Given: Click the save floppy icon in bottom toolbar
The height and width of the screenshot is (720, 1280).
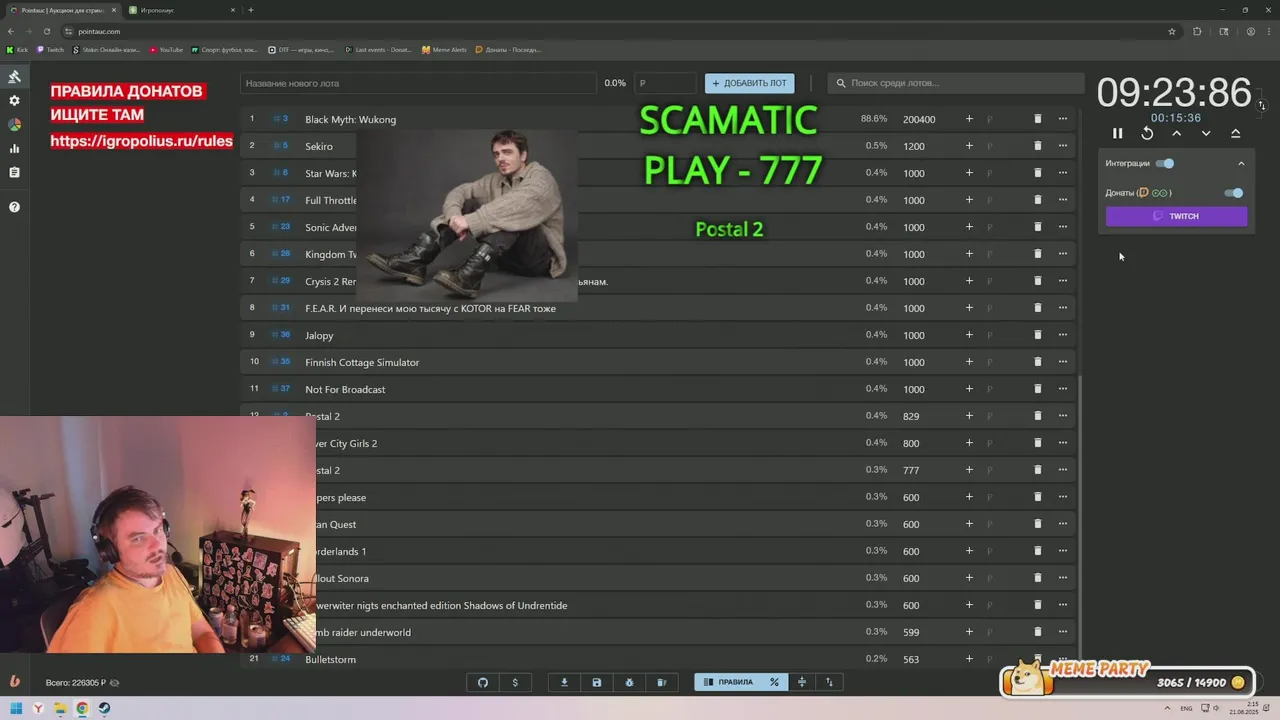Looking at the screenshot, I should tap(597, 683).
